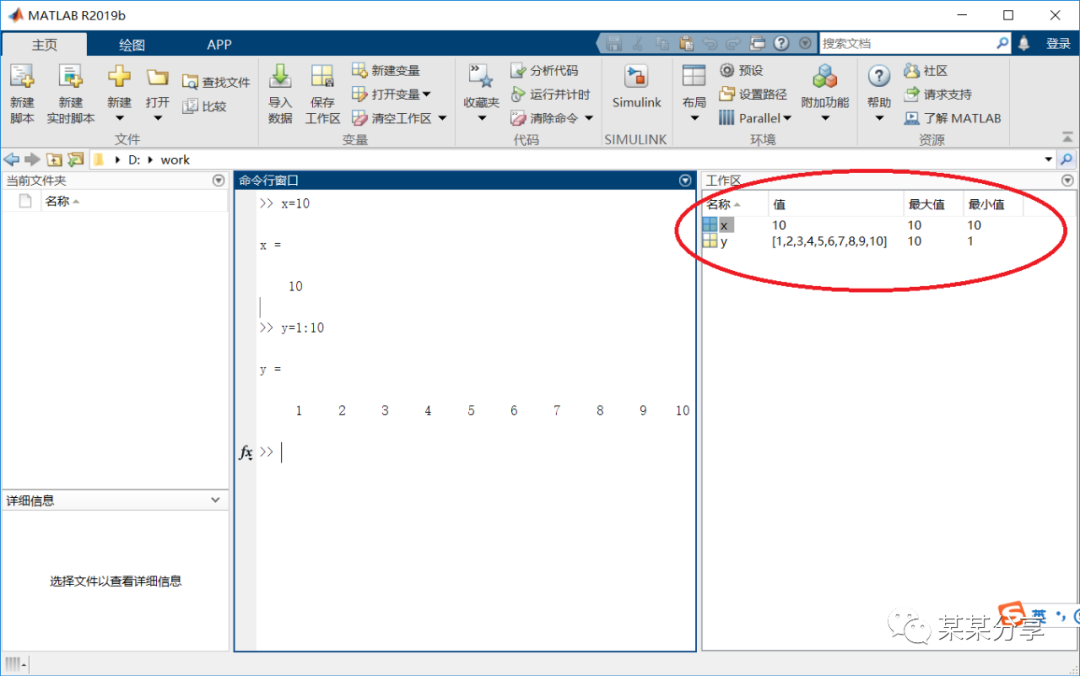Click Request Support (请求支持)
This screenshot has height=676, width=1080.
(x=937, y=94)
